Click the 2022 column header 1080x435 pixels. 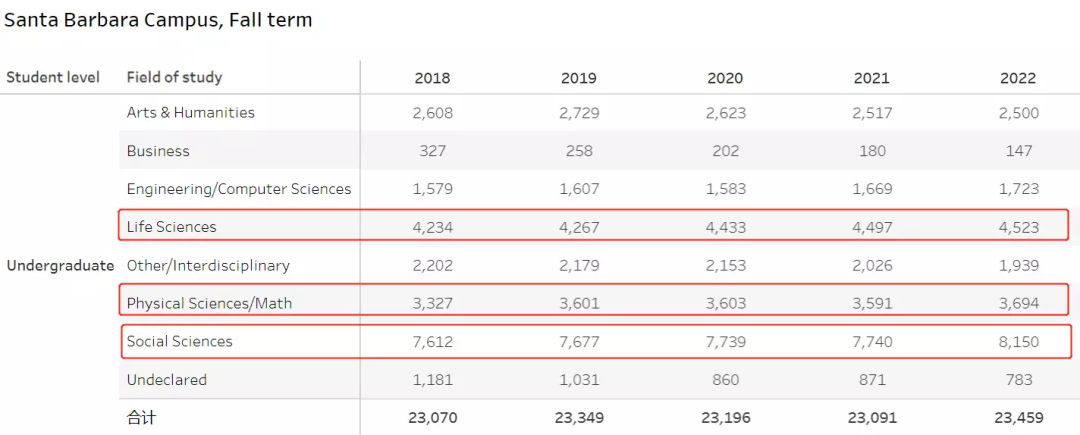tap(1018, 78)
